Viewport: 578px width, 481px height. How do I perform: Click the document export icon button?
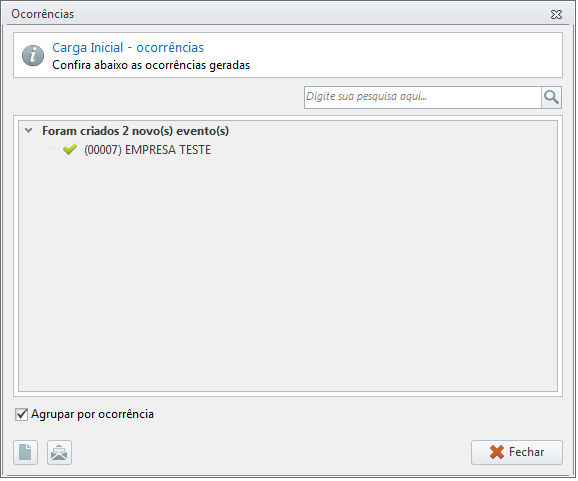25,452
